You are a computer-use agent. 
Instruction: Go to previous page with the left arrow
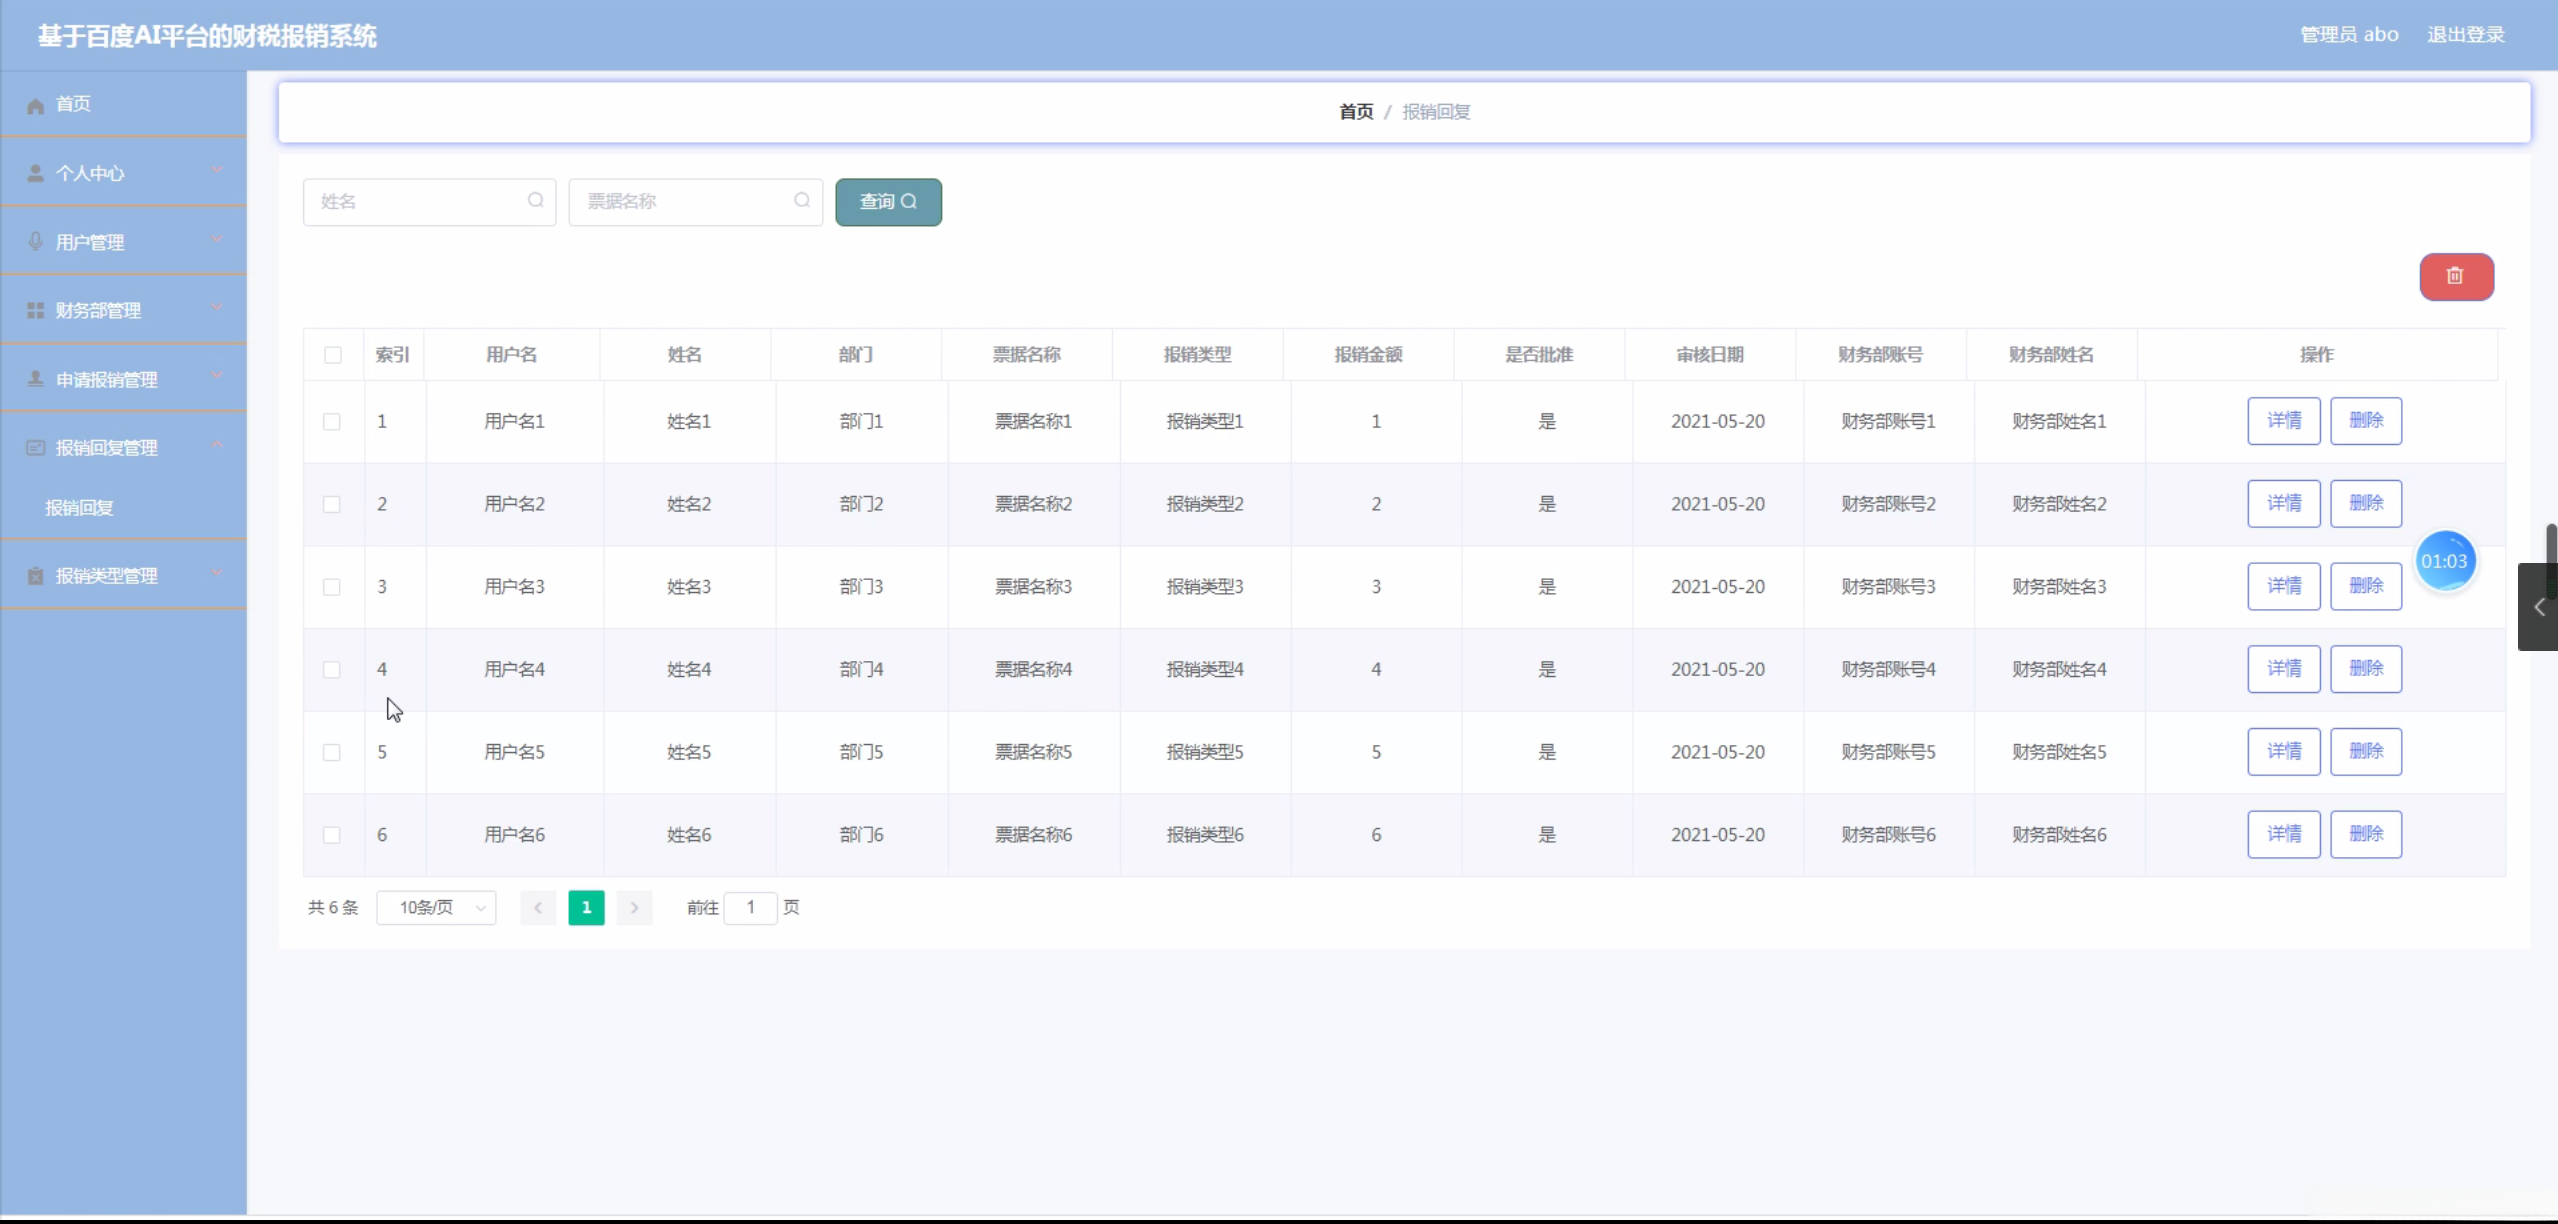538,907
